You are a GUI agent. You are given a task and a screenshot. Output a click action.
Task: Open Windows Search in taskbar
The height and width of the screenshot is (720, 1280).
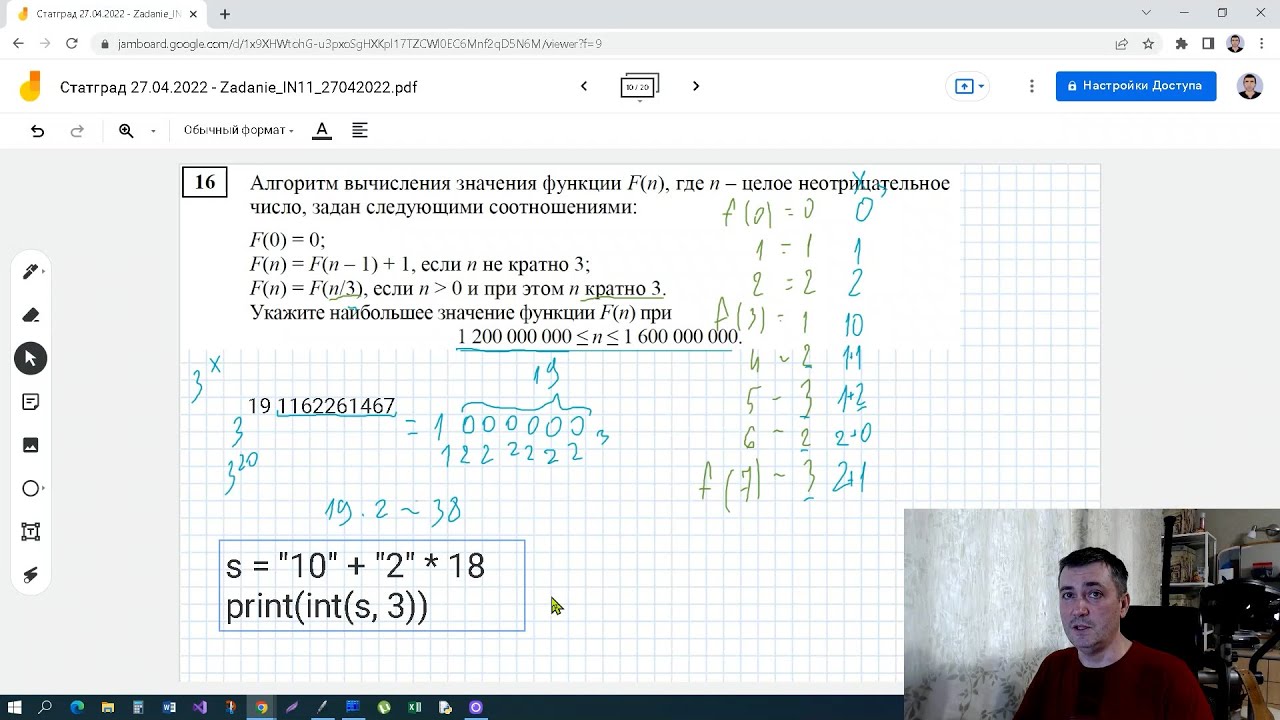(45, 707)
